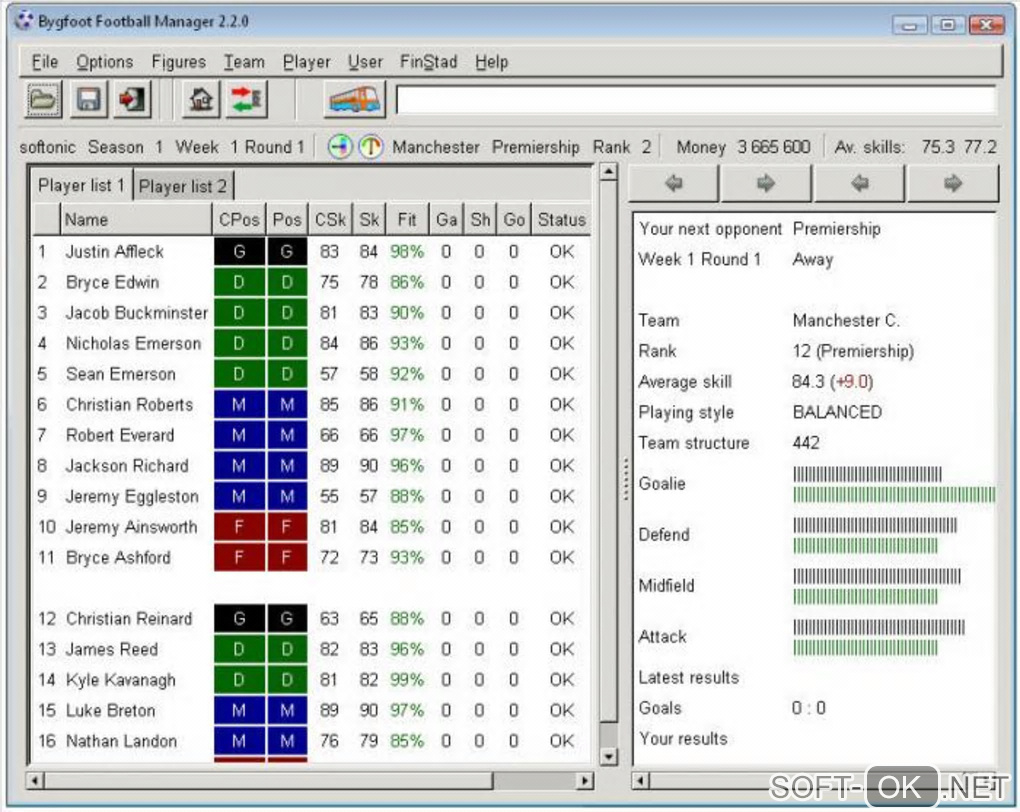Open the File menu
This screenshot has width=1020, height=812.
45,62
